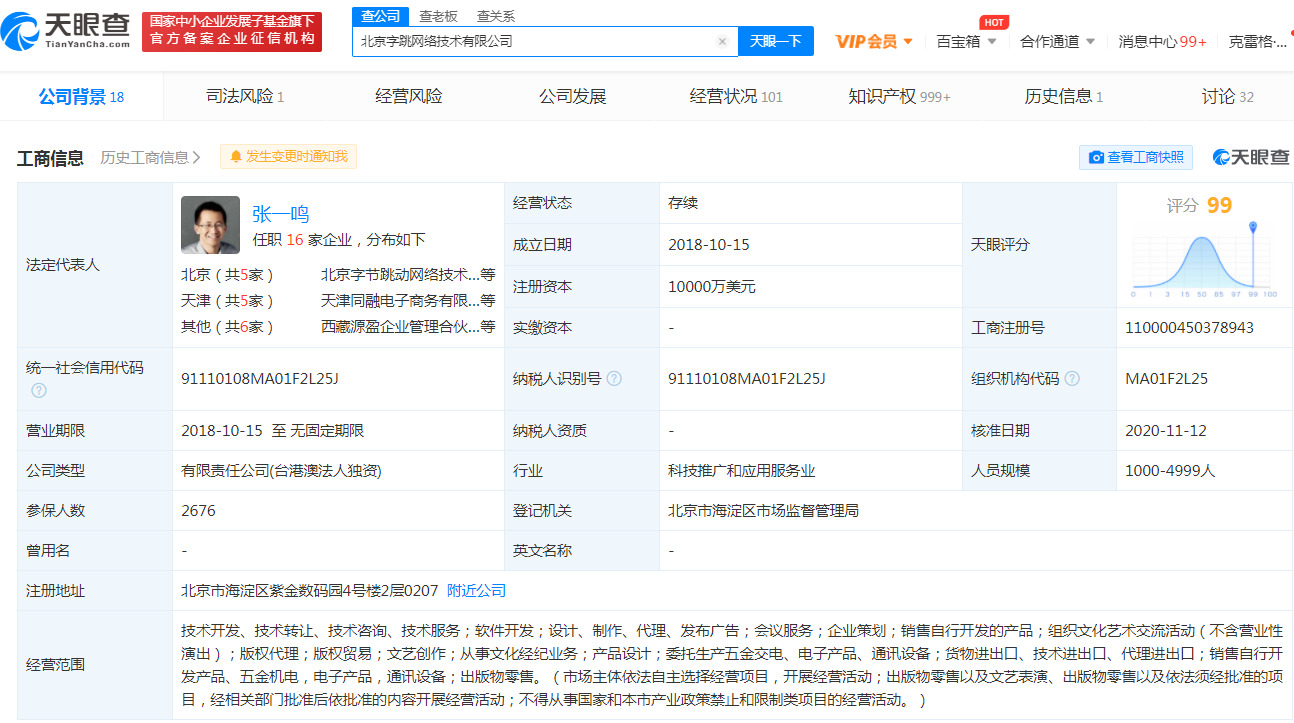The height and width of the screenshot is (723, 1294).
Task: Switch to 讨论 tab
Action: (x=1227, y=97)
